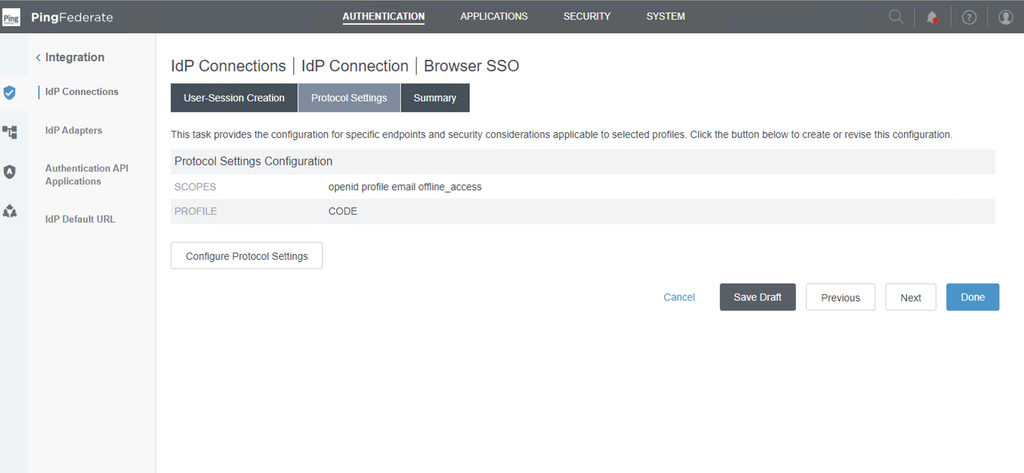Open the SECURITY menu
Viewport: 1024px width, 473px height.
(587, 16)
